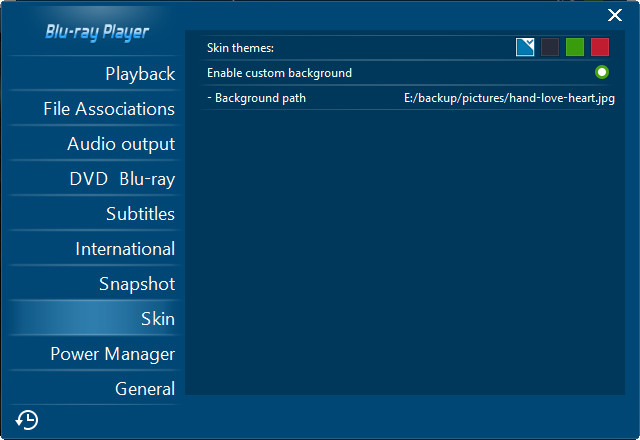
Task: Select the dark gray skin theme swatch
Action: coord(550,47)
